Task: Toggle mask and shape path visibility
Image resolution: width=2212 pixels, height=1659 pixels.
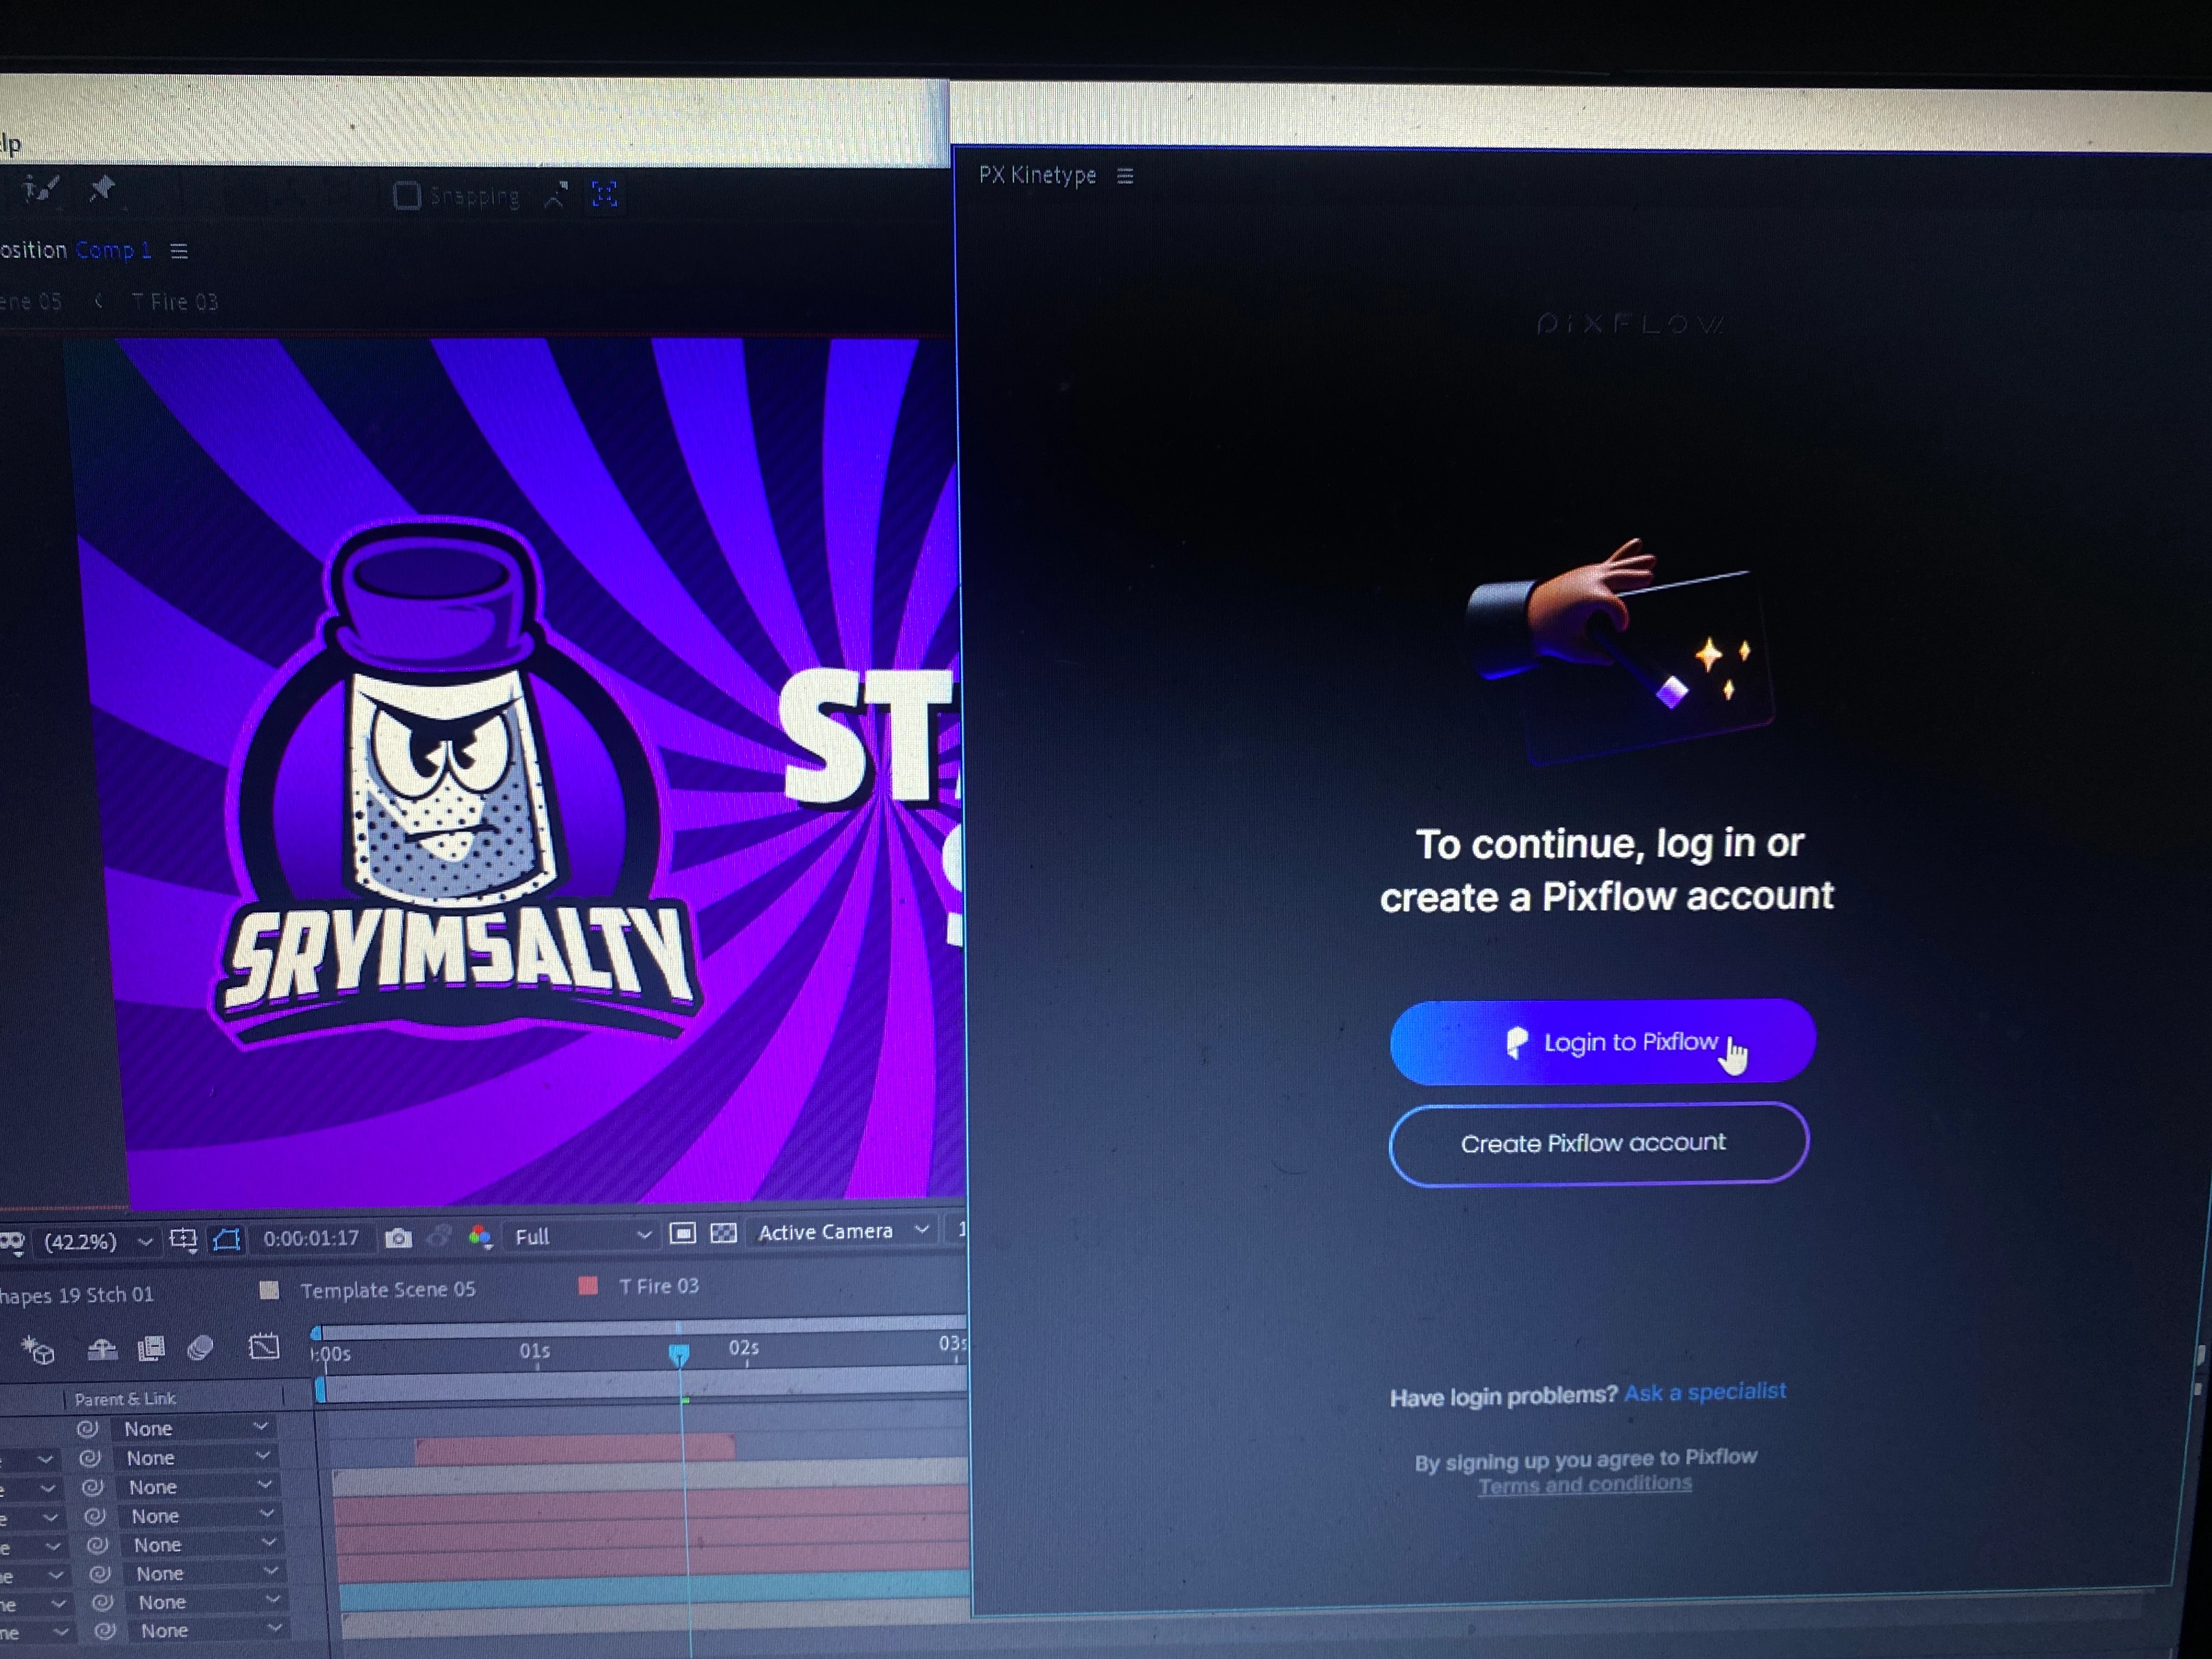Action: 227,1240
